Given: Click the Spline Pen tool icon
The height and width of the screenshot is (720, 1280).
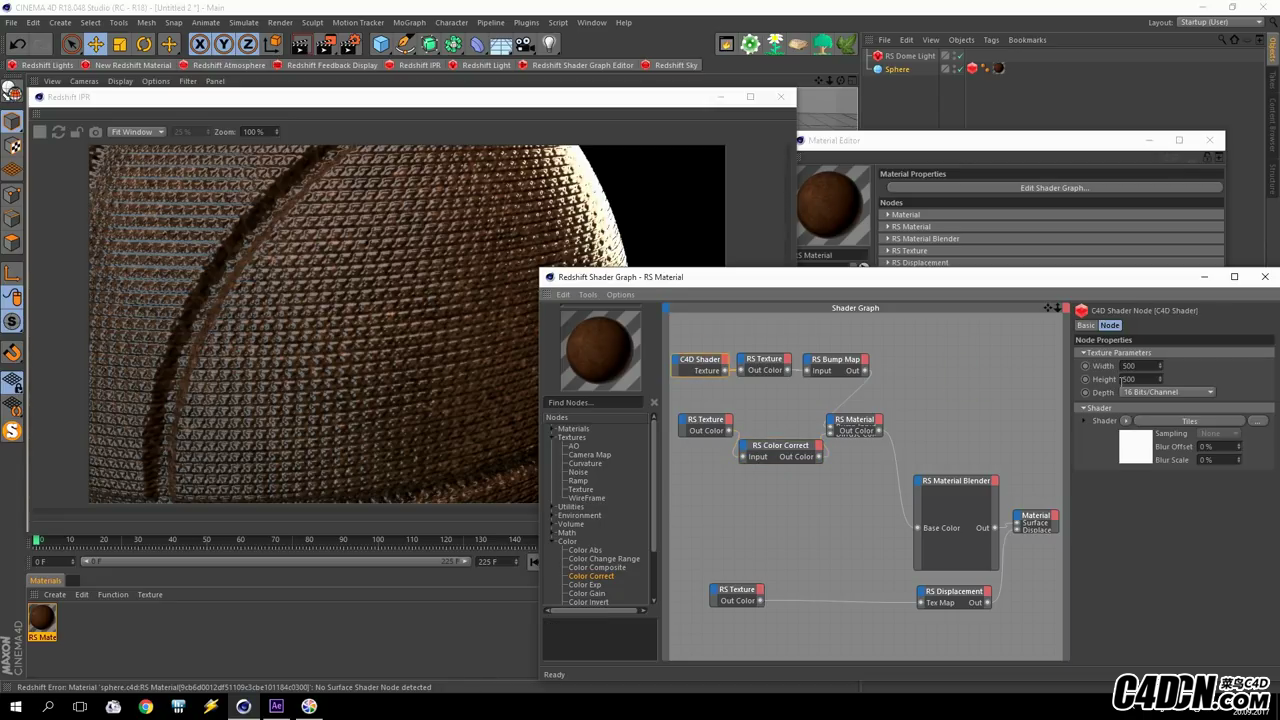Looking at the screenshot, I should tap(405, 44).
